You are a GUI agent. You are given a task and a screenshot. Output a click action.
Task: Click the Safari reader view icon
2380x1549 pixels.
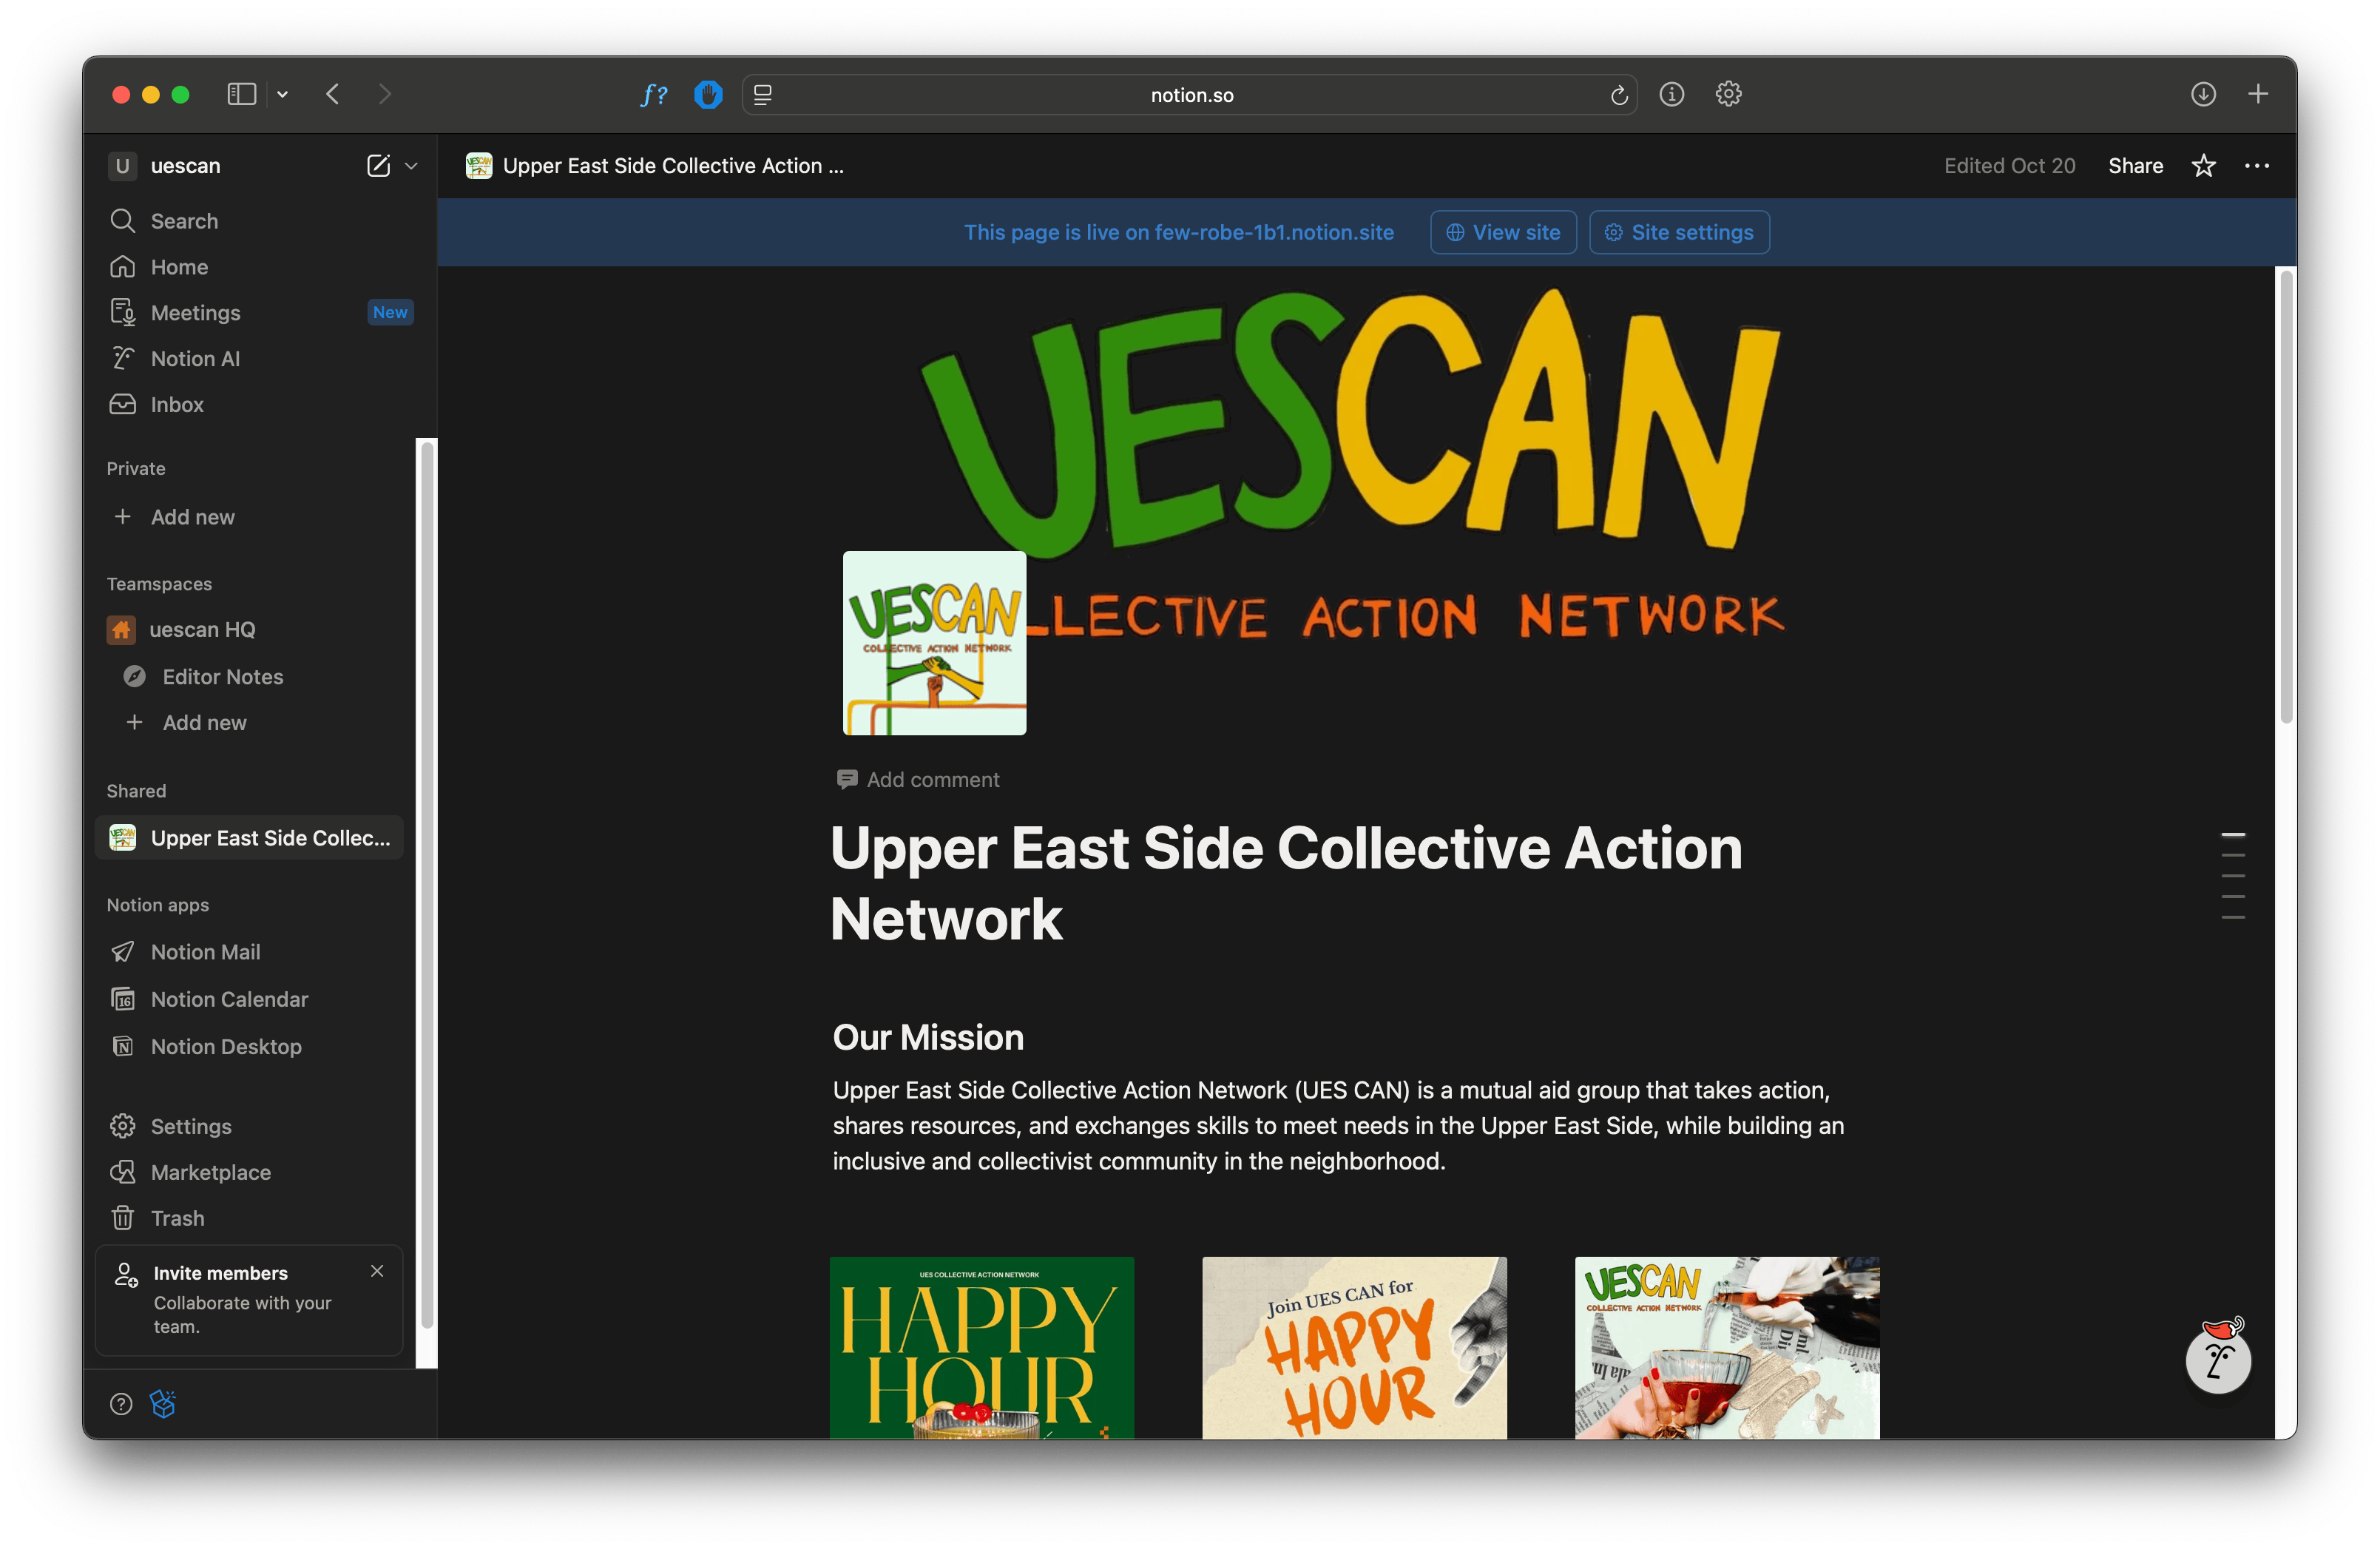coord(763,95)
